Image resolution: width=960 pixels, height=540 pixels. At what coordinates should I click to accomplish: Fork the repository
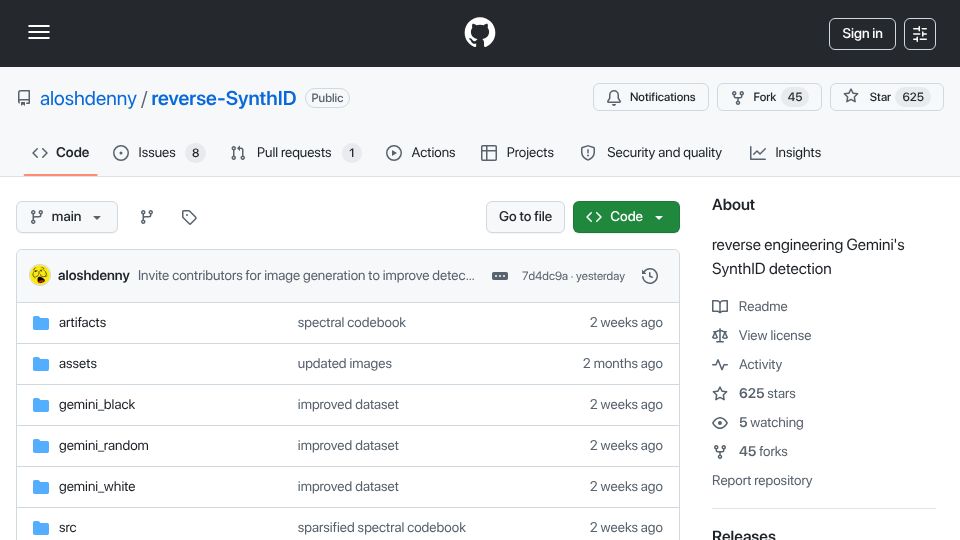(x=769, y=97)
